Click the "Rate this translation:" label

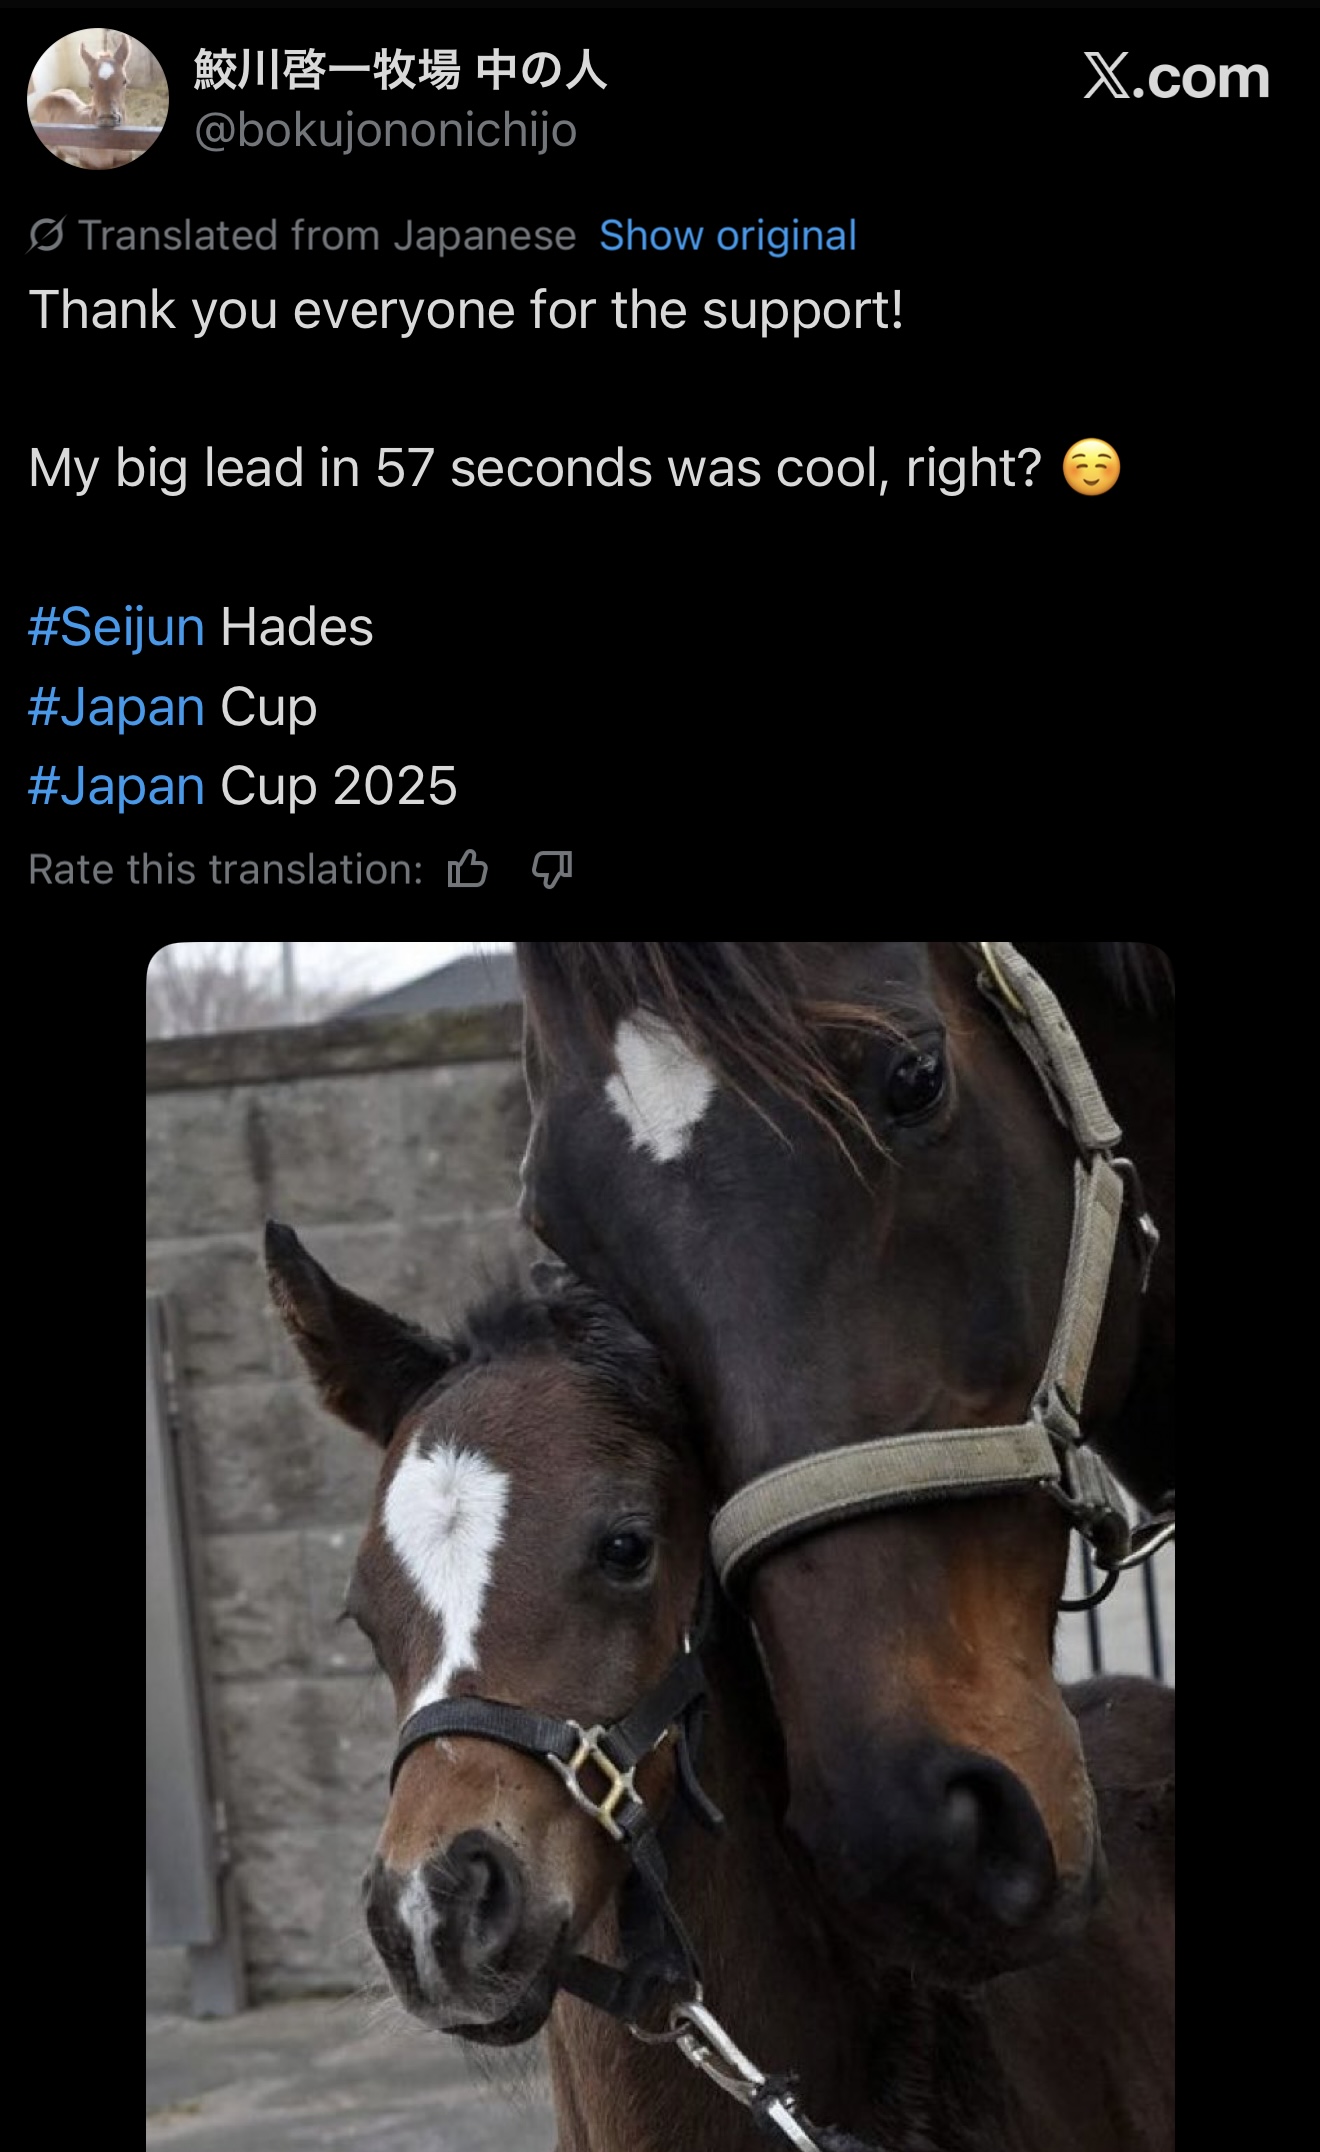(x=226, y=870)
